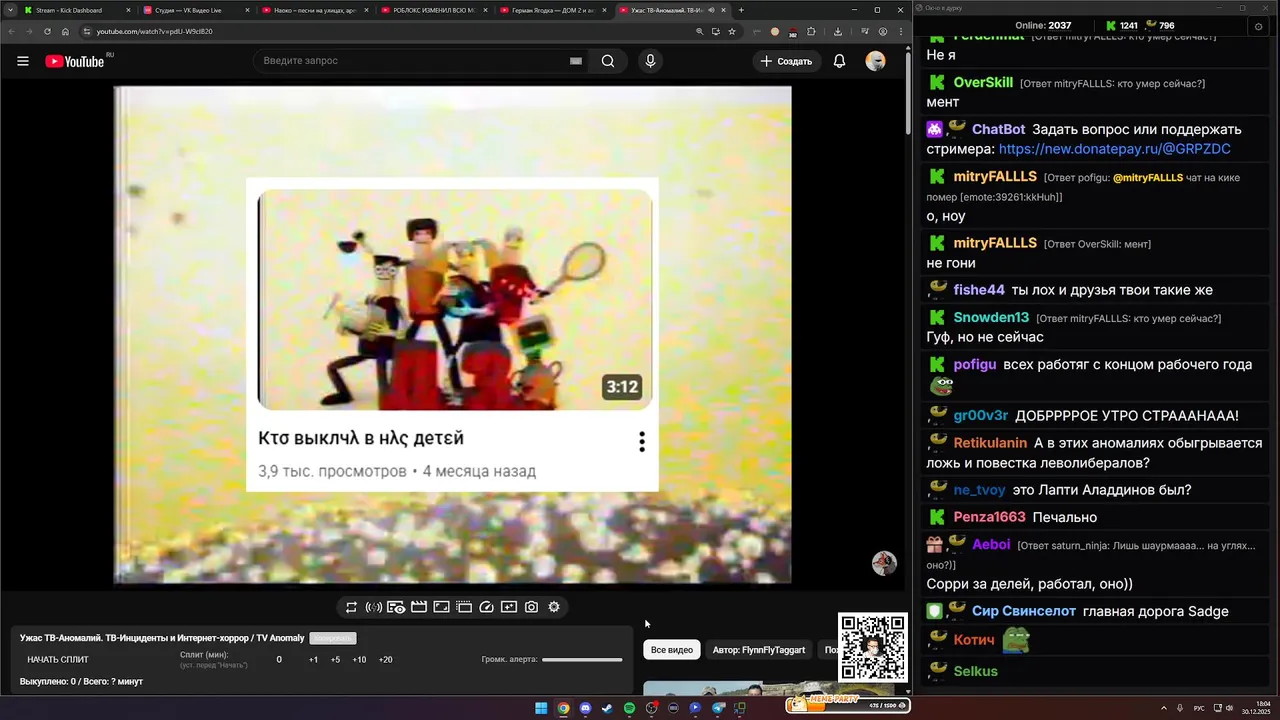The width and height of the screenshot is (1280, 720).
Task: Click the Создать button
Action: click(786, 61)
